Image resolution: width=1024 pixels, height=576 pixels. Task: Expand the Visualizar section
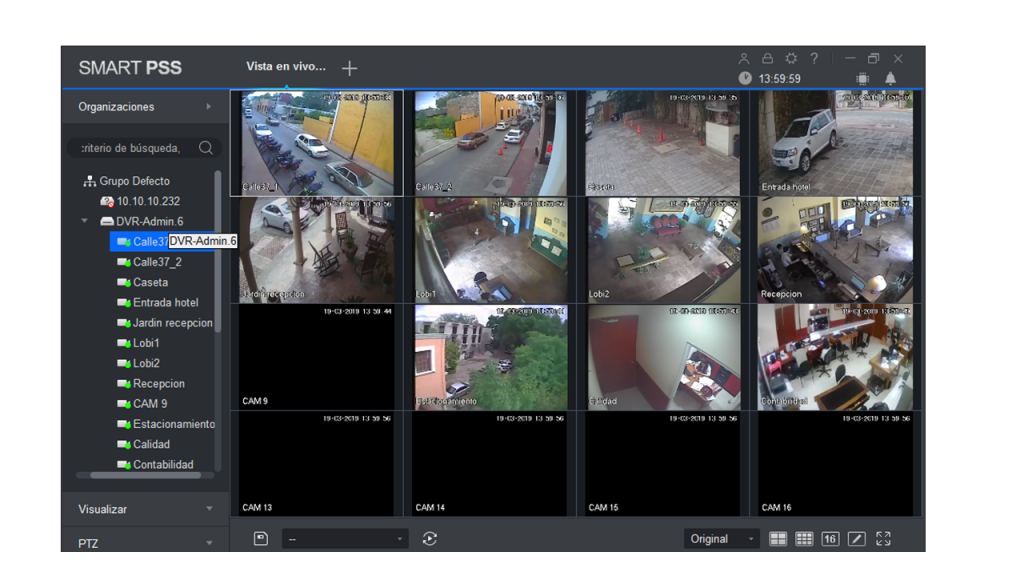click(209, 509)
